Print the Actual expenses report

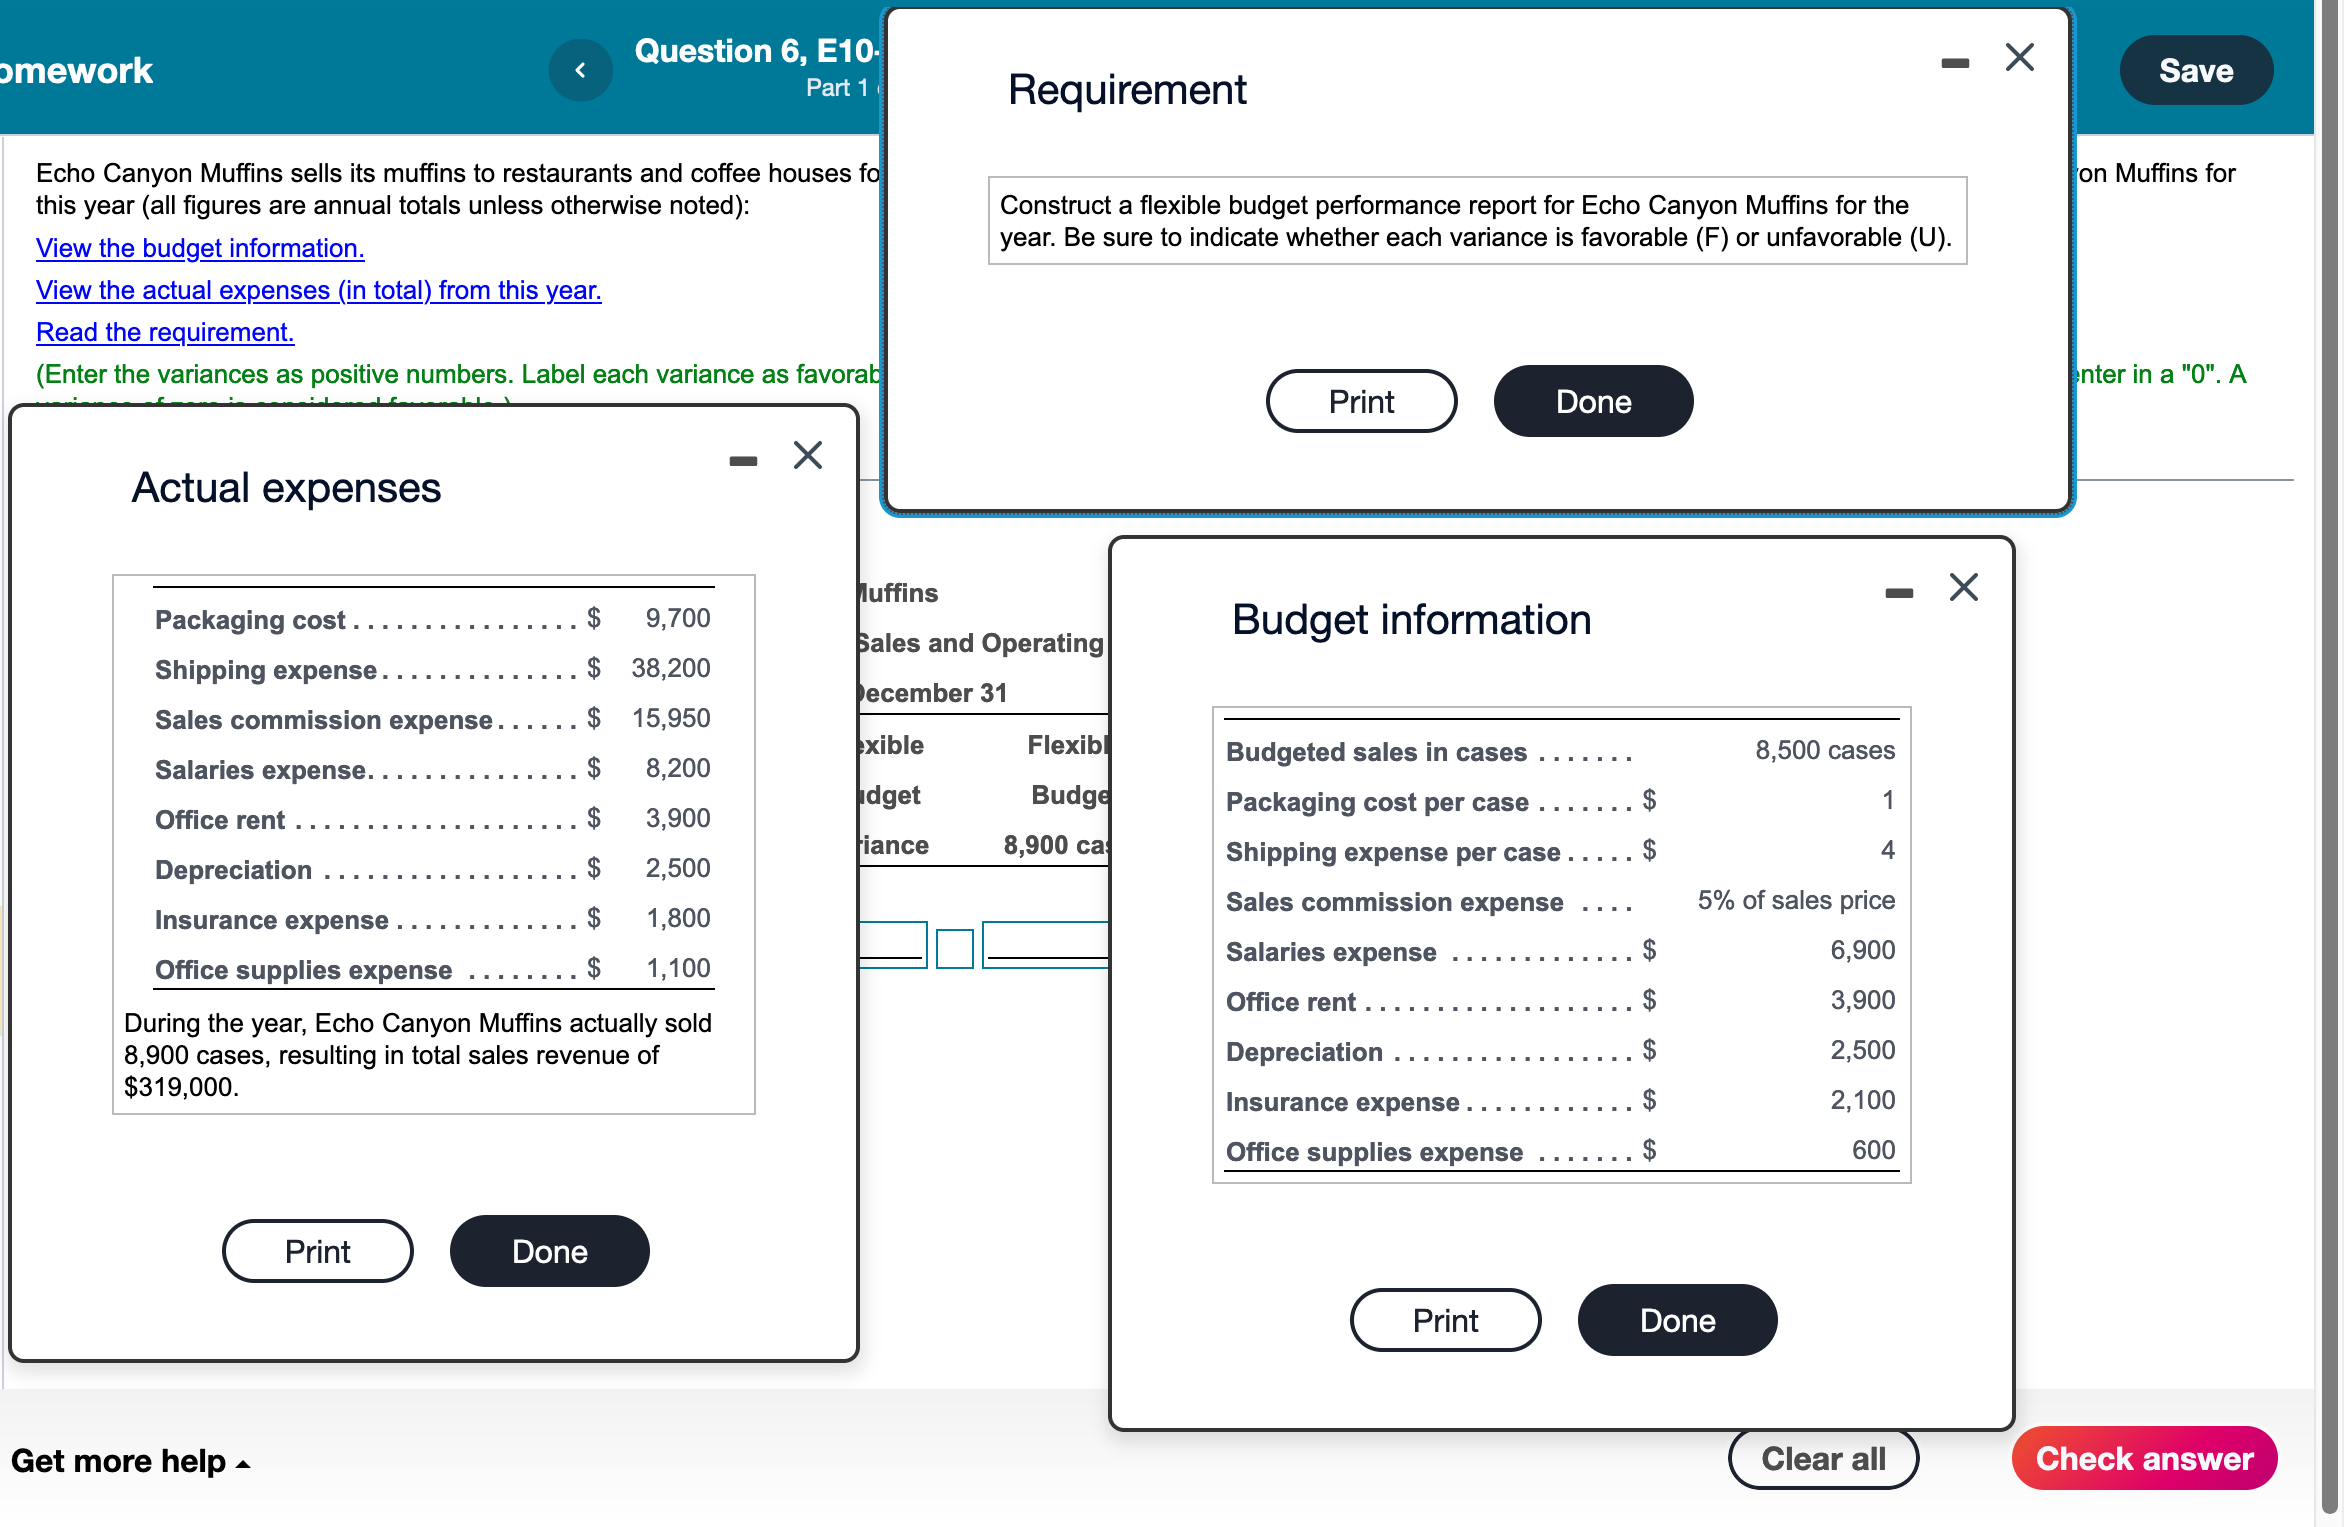coord(317,1250)
